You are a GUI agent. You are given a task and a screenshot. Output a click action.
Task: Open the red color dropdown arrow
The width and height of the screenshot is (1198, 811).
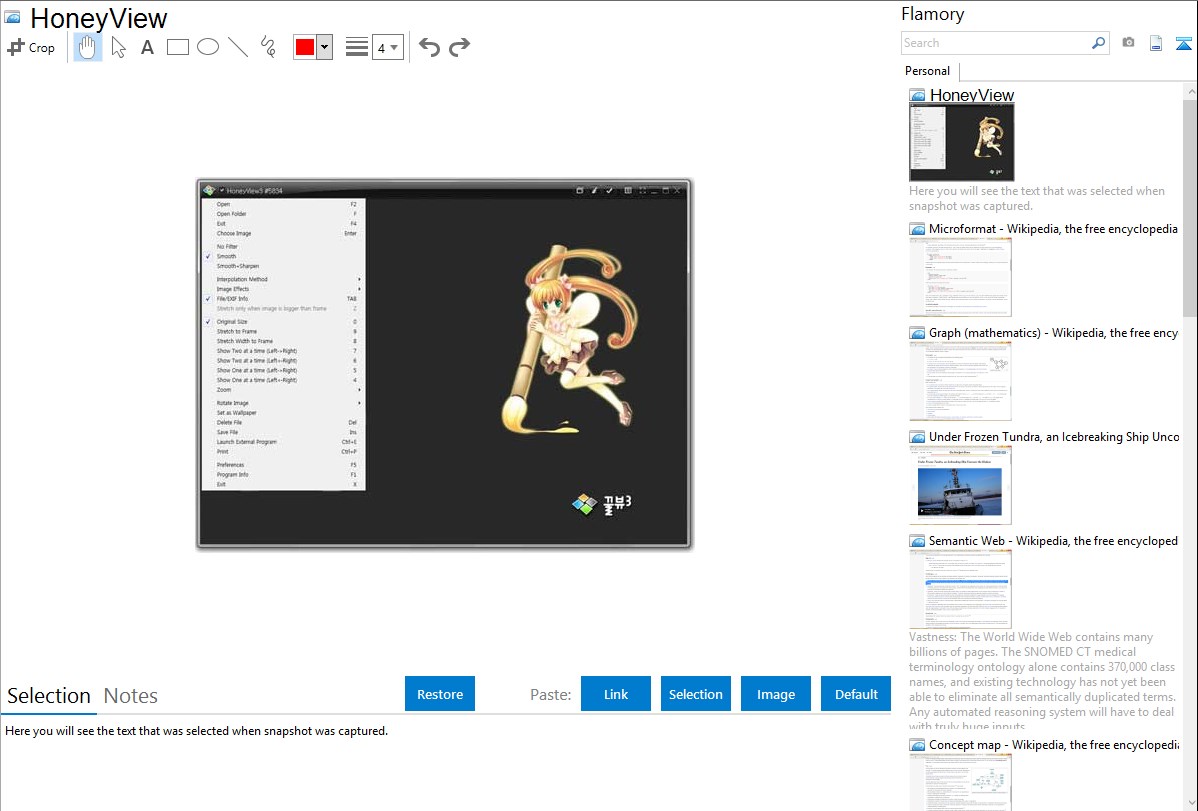tap(324, 47)
